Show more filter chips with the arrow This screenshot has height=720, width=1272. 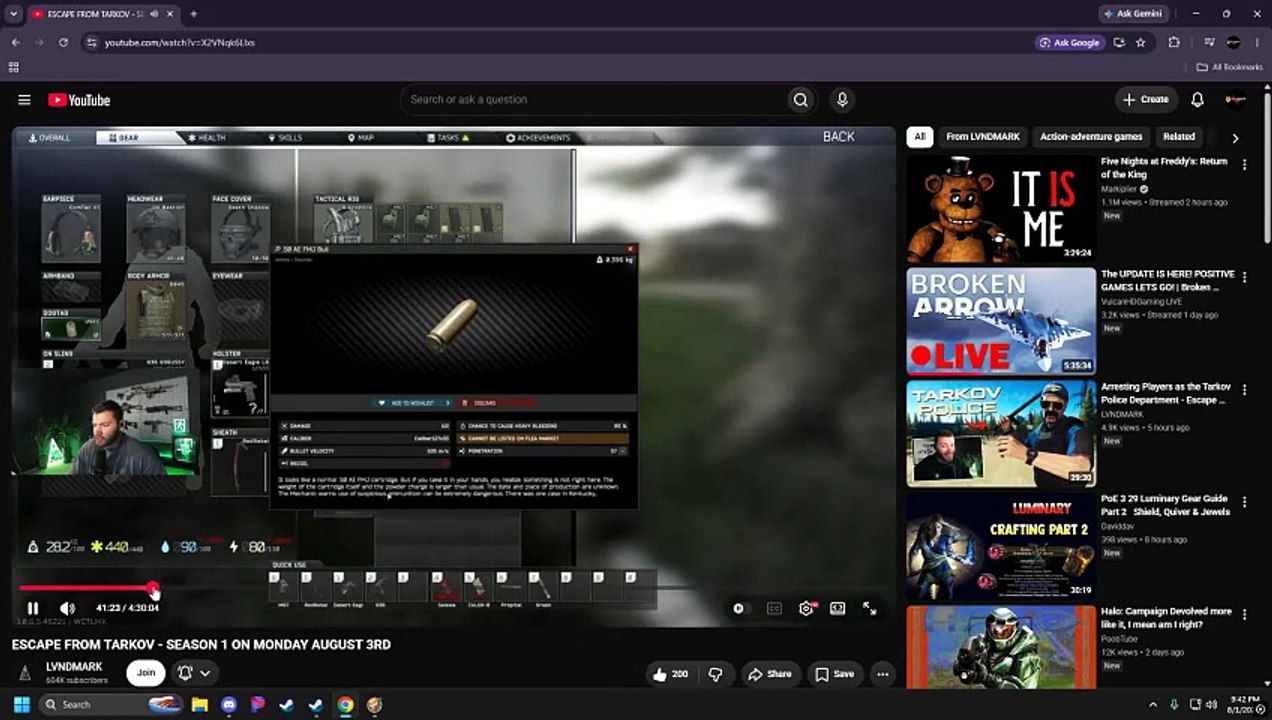[1235, 138]
